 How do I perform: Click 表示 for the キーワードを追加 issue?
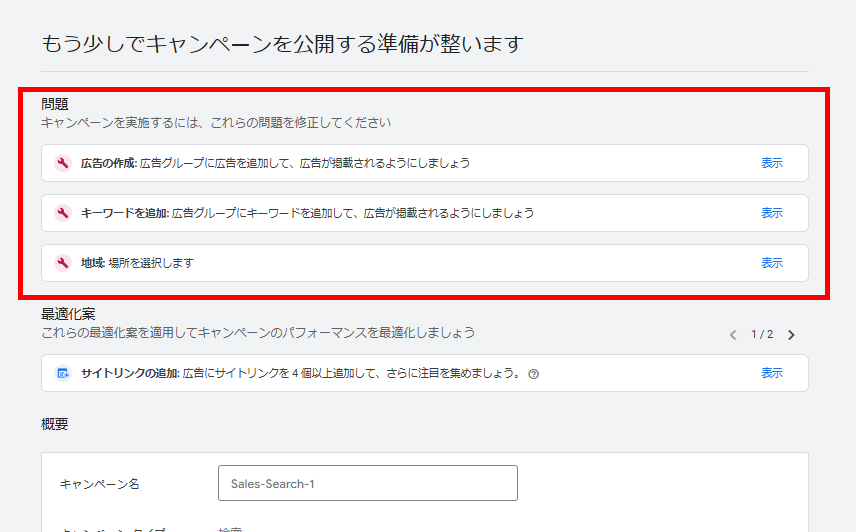[x=771, y=213]
